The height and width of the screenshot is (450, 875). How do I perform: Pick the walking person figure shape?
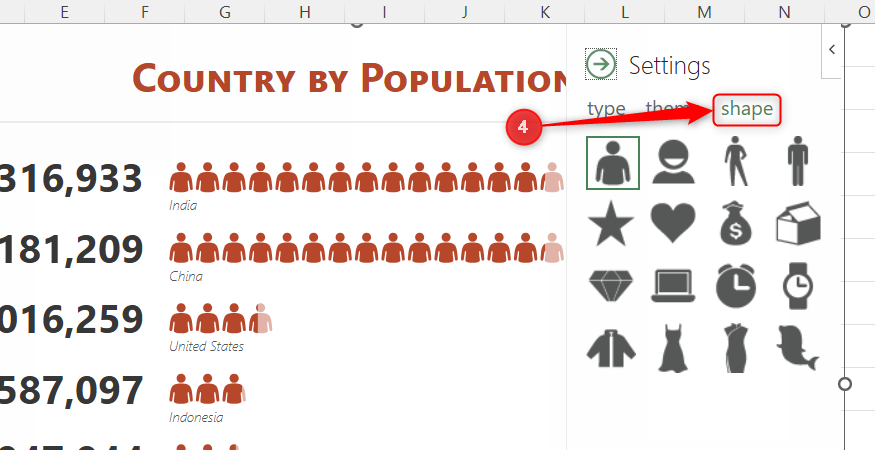(x=737, y=161)
